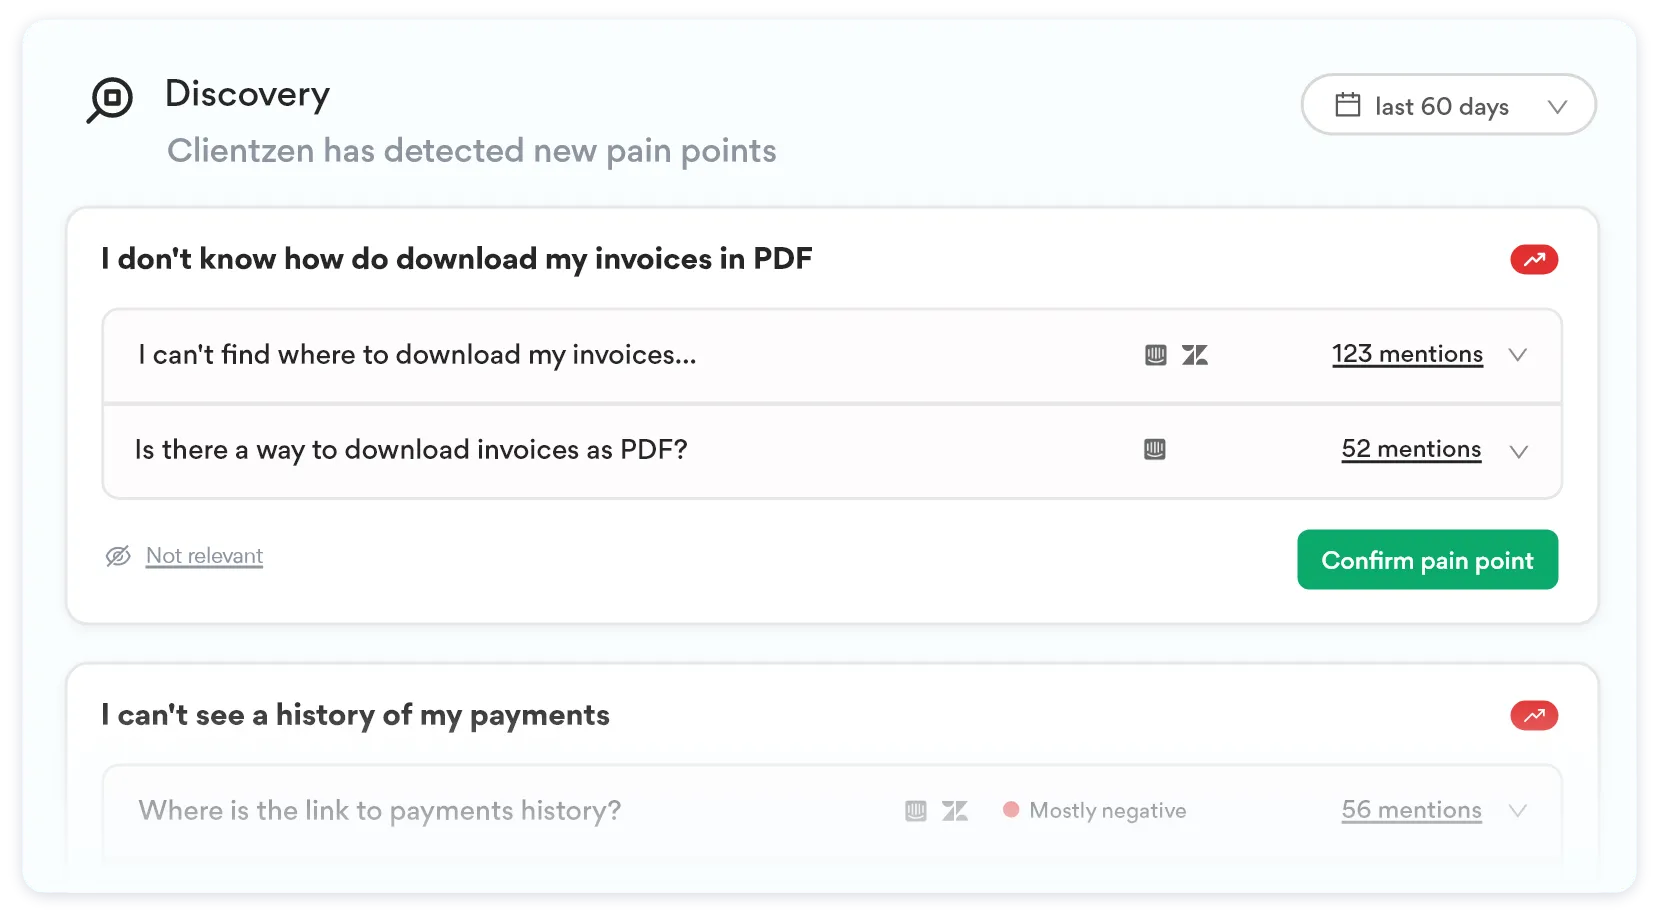1659x918 pixels.
Task: Click the red trending badge on payments history pain point
Action: (1533, 716)
